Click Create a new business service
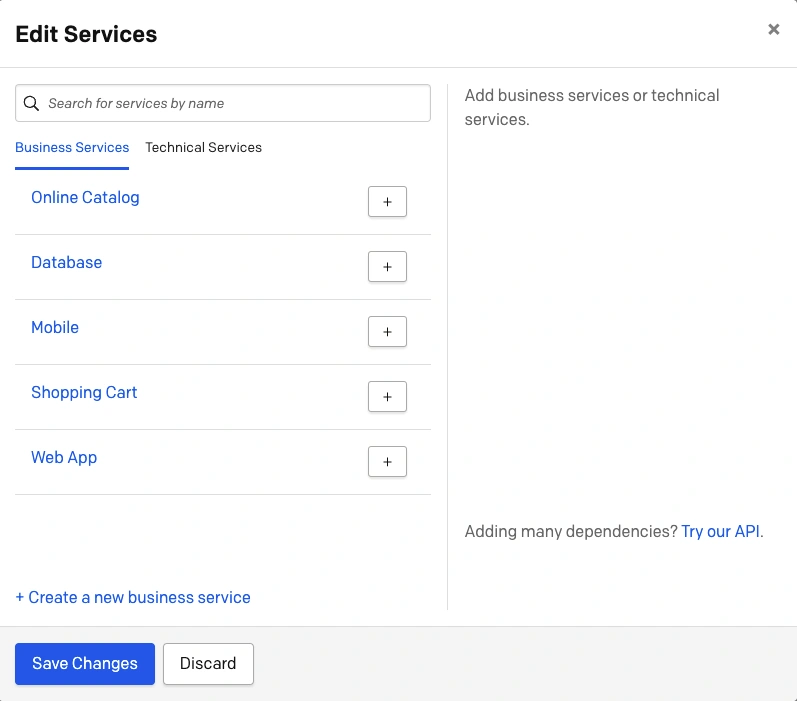797x701 pixels. (133, 598)
